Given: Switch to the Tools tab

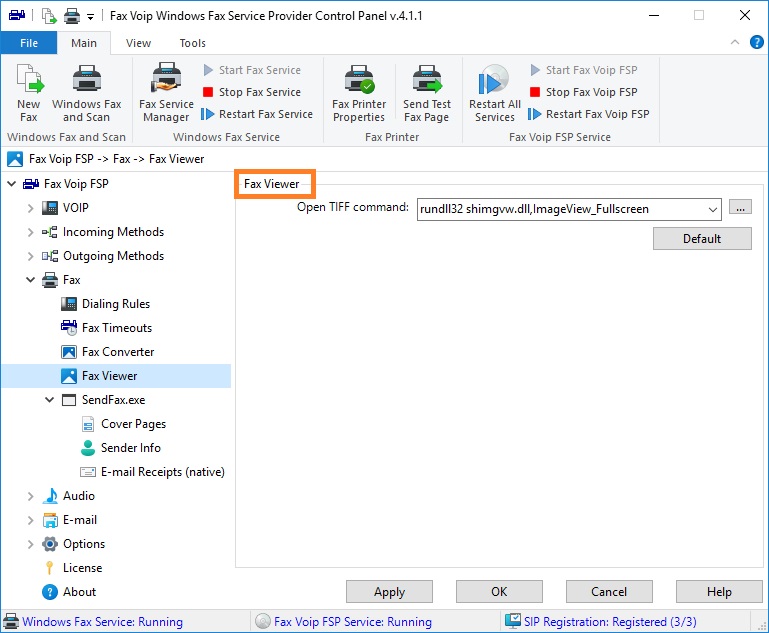Looking at the screenshot, I should 192,43.
